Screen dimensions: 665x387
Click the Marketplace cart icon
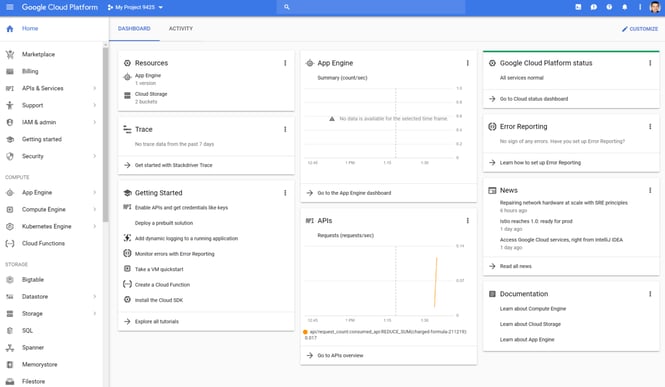pos(10,54)
